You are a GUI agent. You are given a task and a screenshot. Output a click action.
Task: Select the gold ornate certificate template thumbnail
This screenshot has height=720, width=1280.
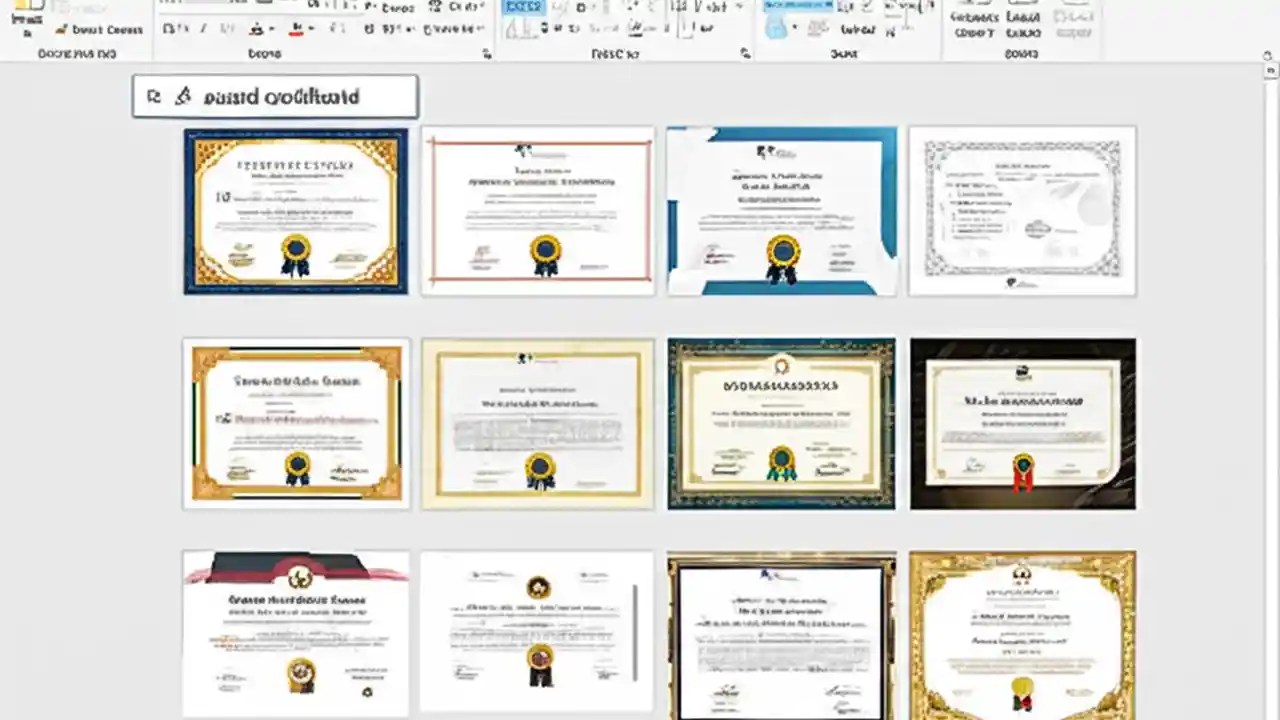pos(295,422)
